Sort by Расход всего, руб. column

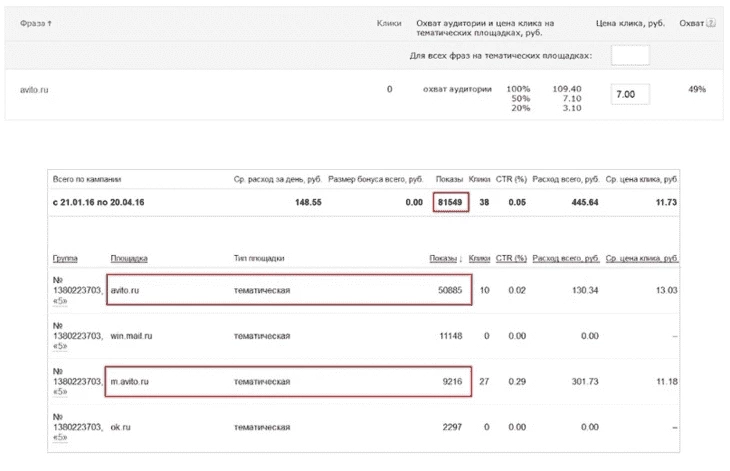[566, 258]
